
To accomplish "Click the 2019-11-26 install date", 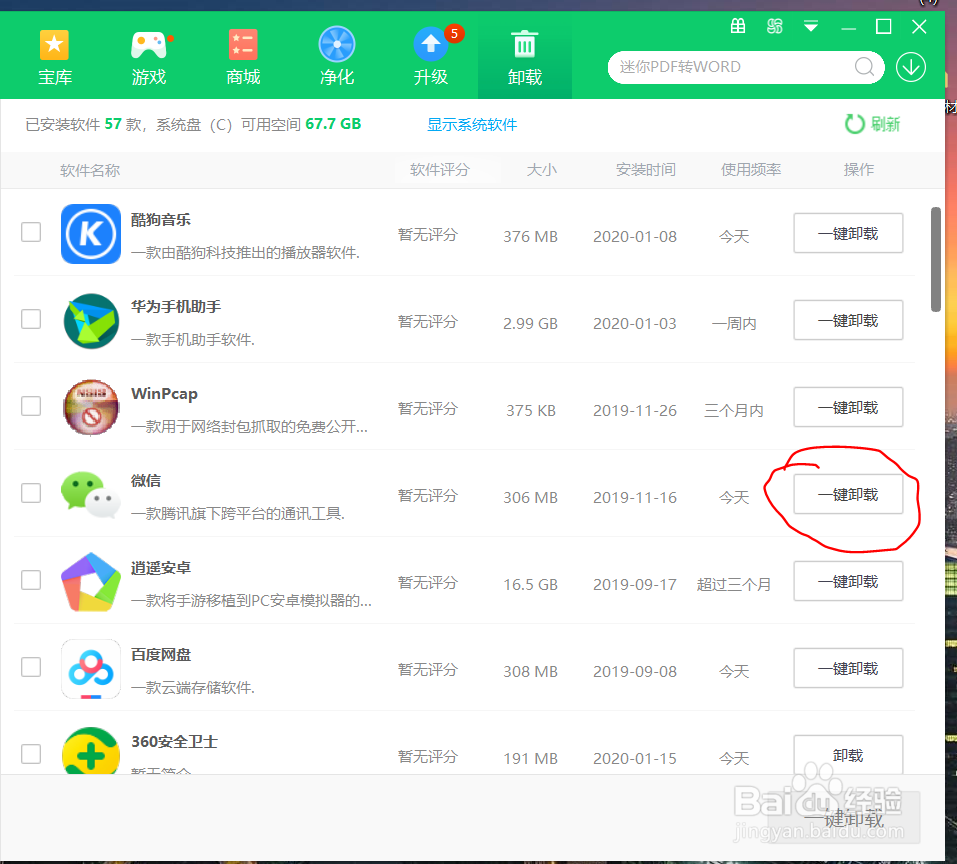I will pos(635,411).
